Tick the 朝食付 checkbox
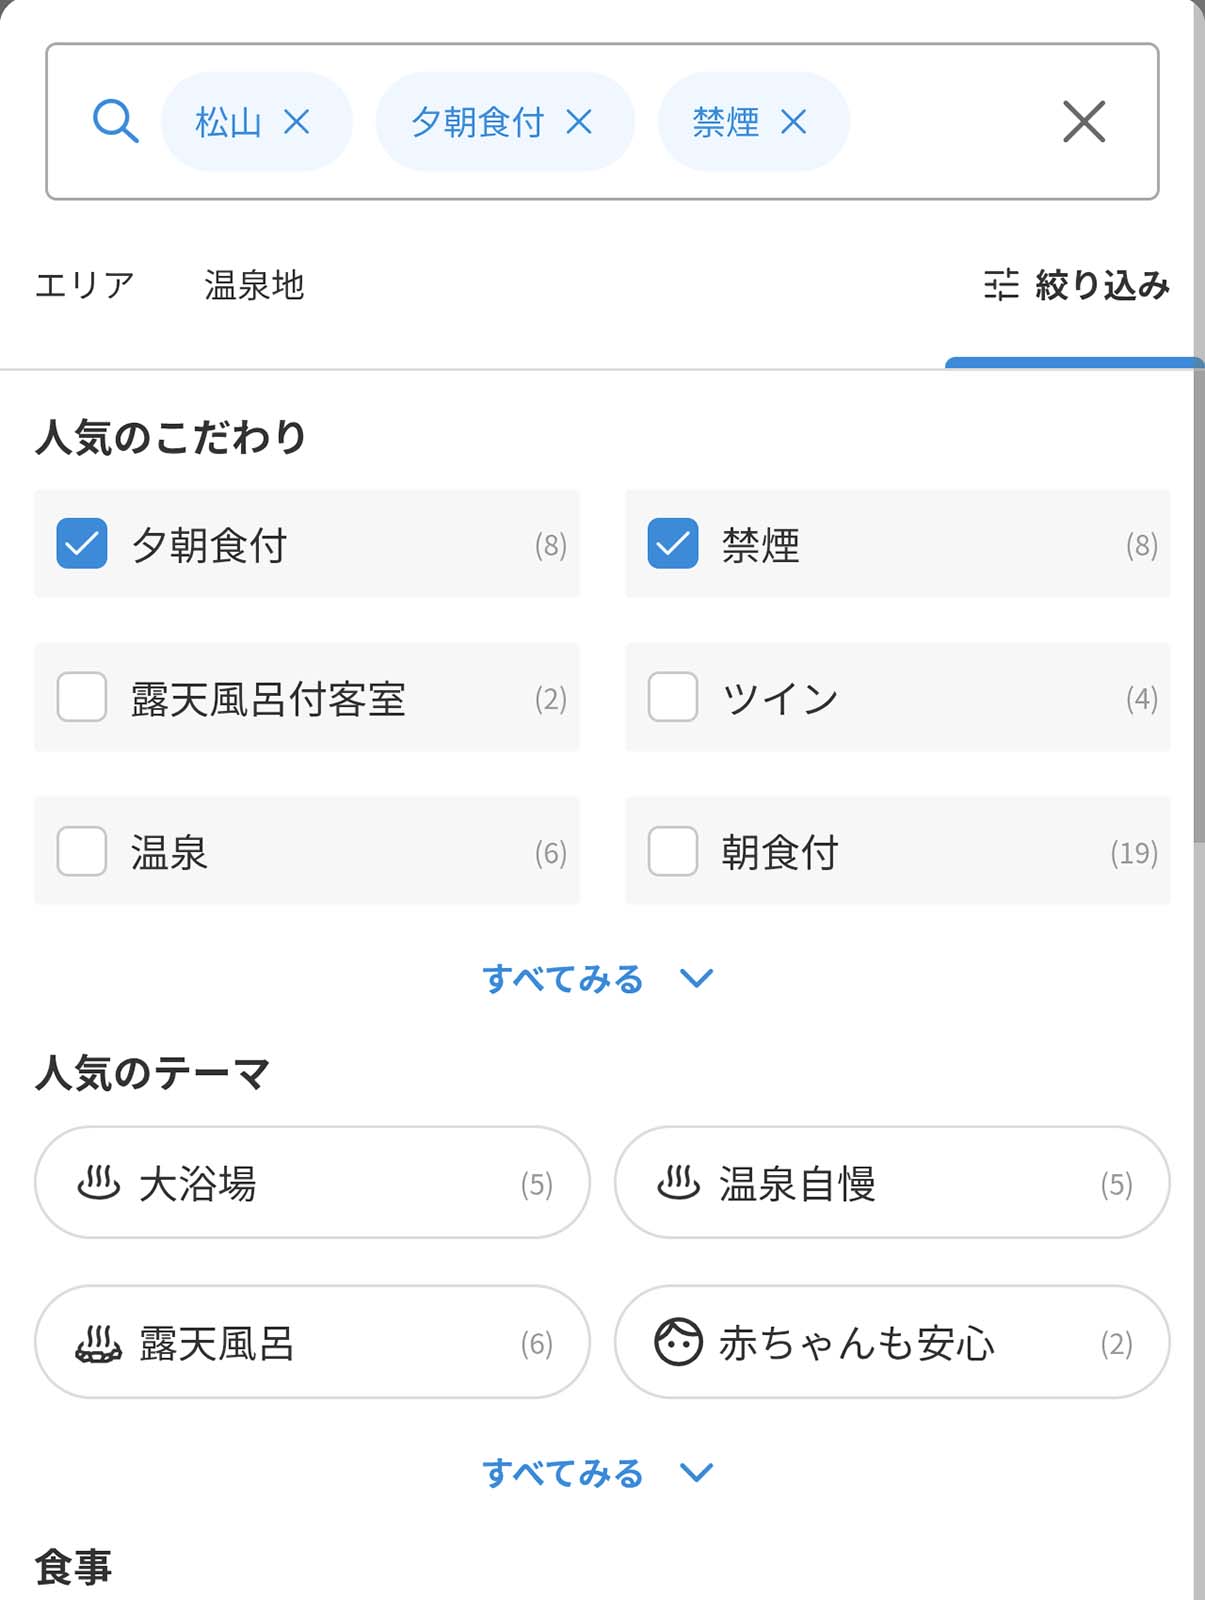This screenshot has width=1205, height=1600. click(x=673, y=851)
